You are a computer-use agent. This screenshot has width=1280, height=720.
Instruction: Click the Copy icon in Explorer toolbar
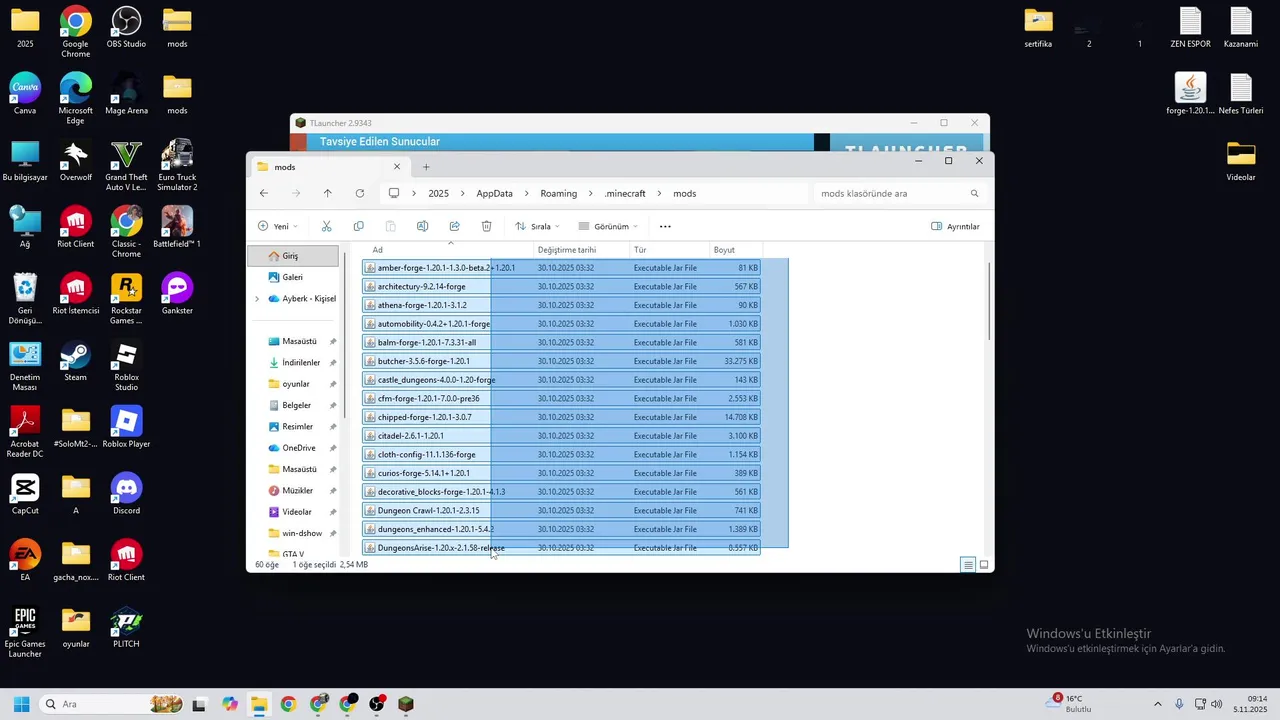[358, 226]
